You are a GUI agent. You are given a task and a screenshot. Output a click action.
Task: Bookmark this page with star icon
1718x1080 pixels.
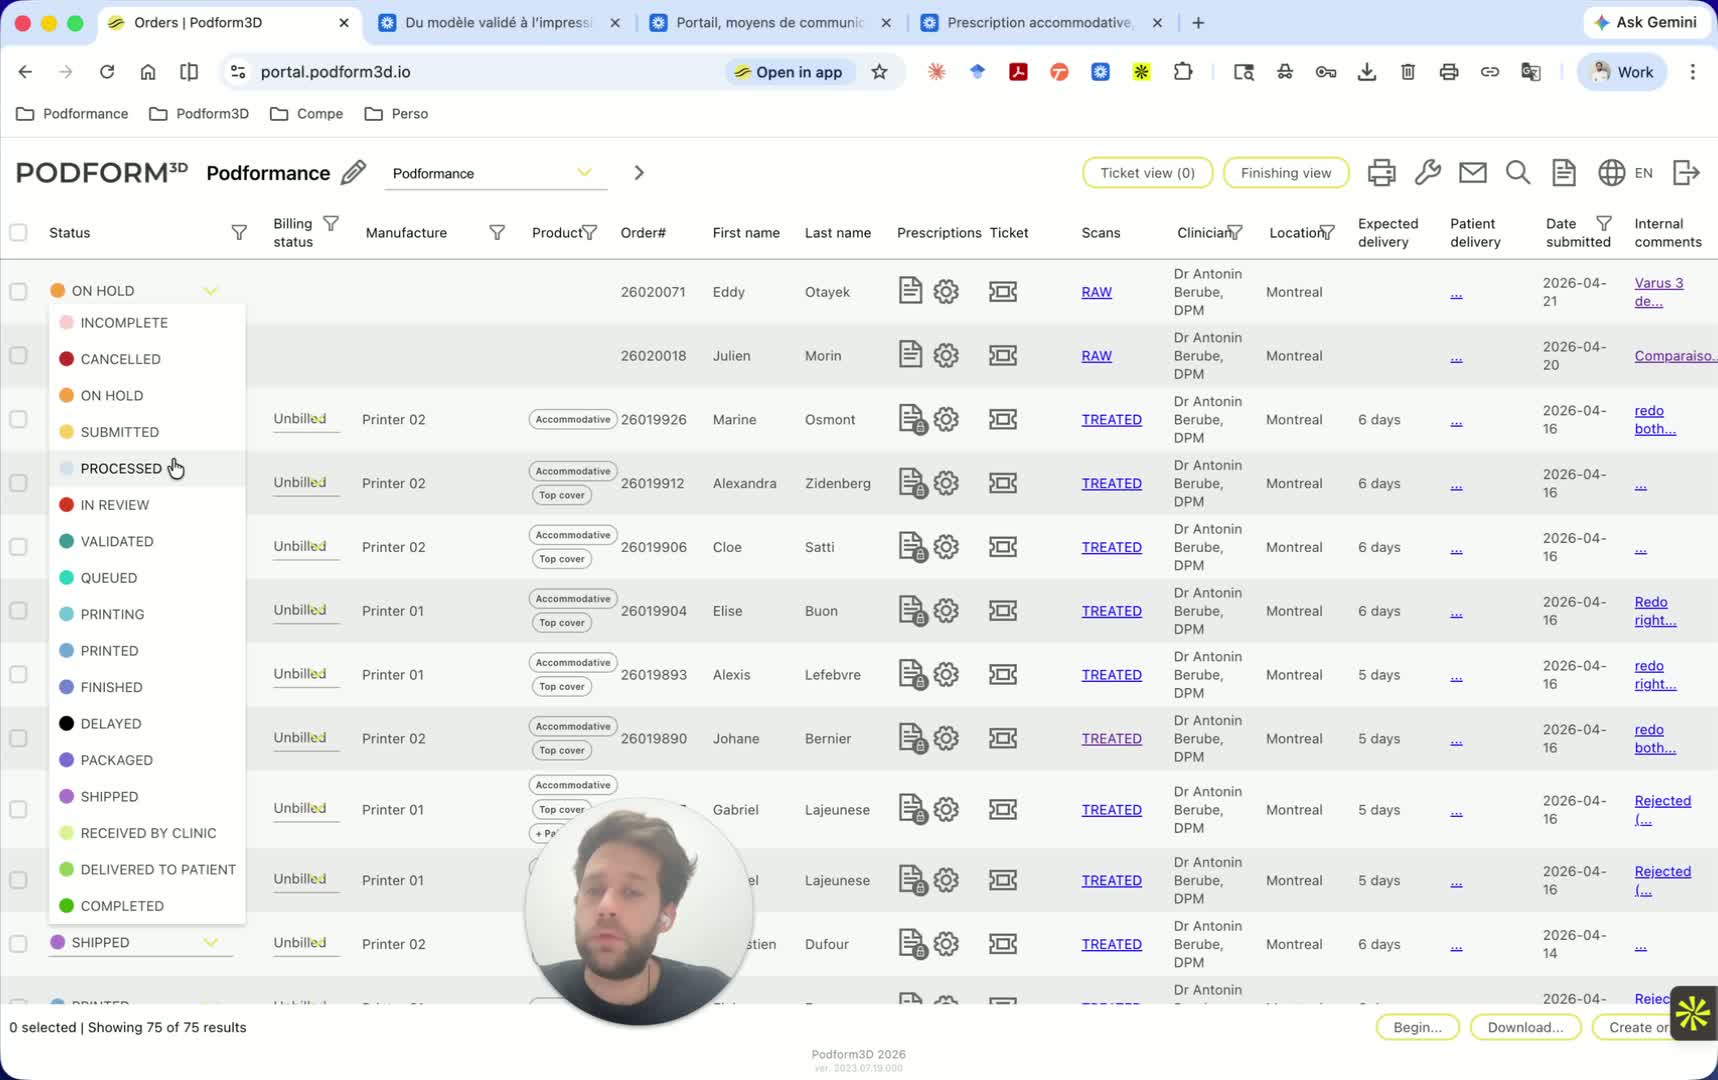pyautogui.click(x=879, y=72)
